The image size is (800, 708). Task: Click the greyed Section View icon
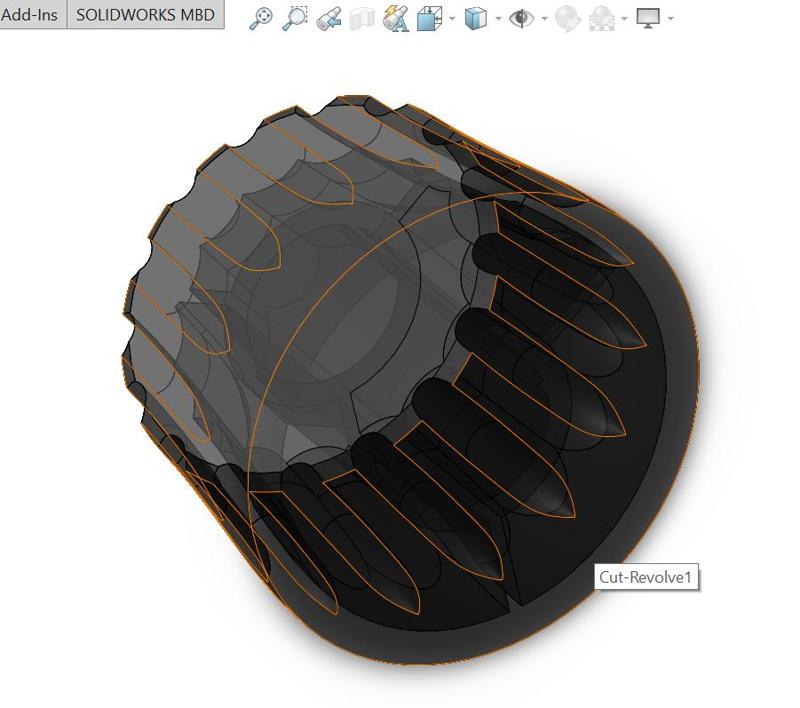coord(362,19)
